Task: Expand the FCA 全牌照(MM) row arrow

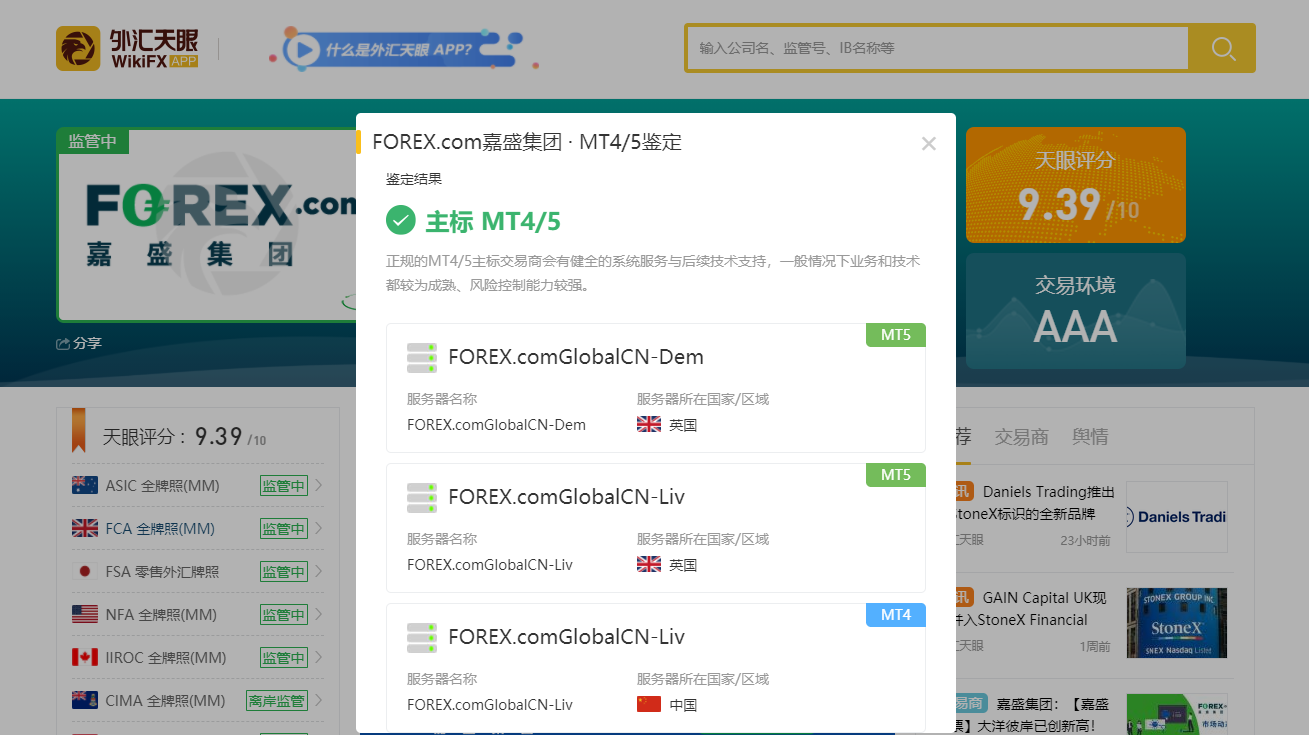Action: [x=319, y=529]
